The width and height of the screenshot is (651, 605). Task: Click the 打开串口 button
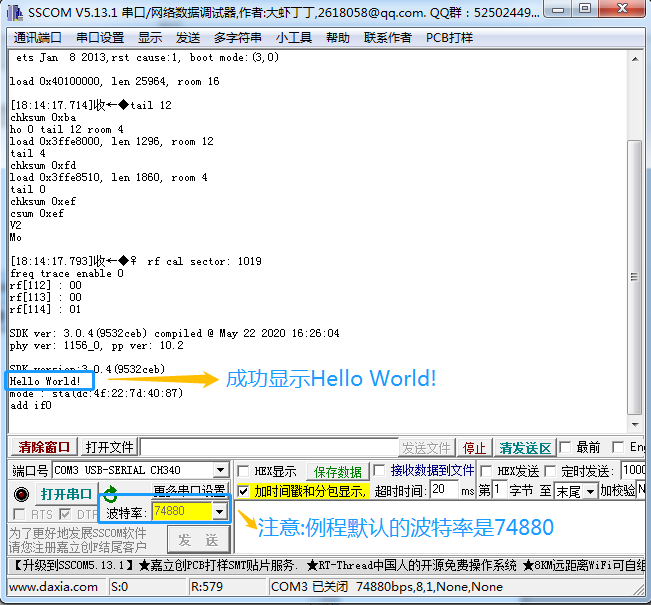click(66, 494)
